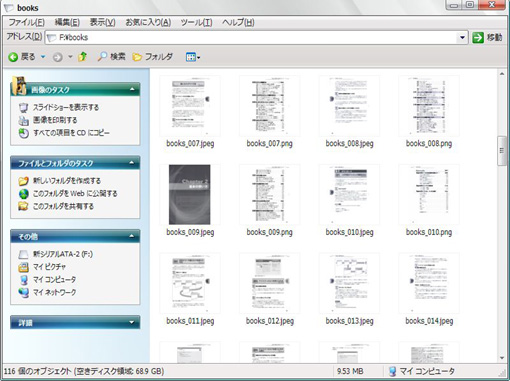The image size is (510, 381).
Task: Click the green Back arrow icon
Action: pos(13,57)
